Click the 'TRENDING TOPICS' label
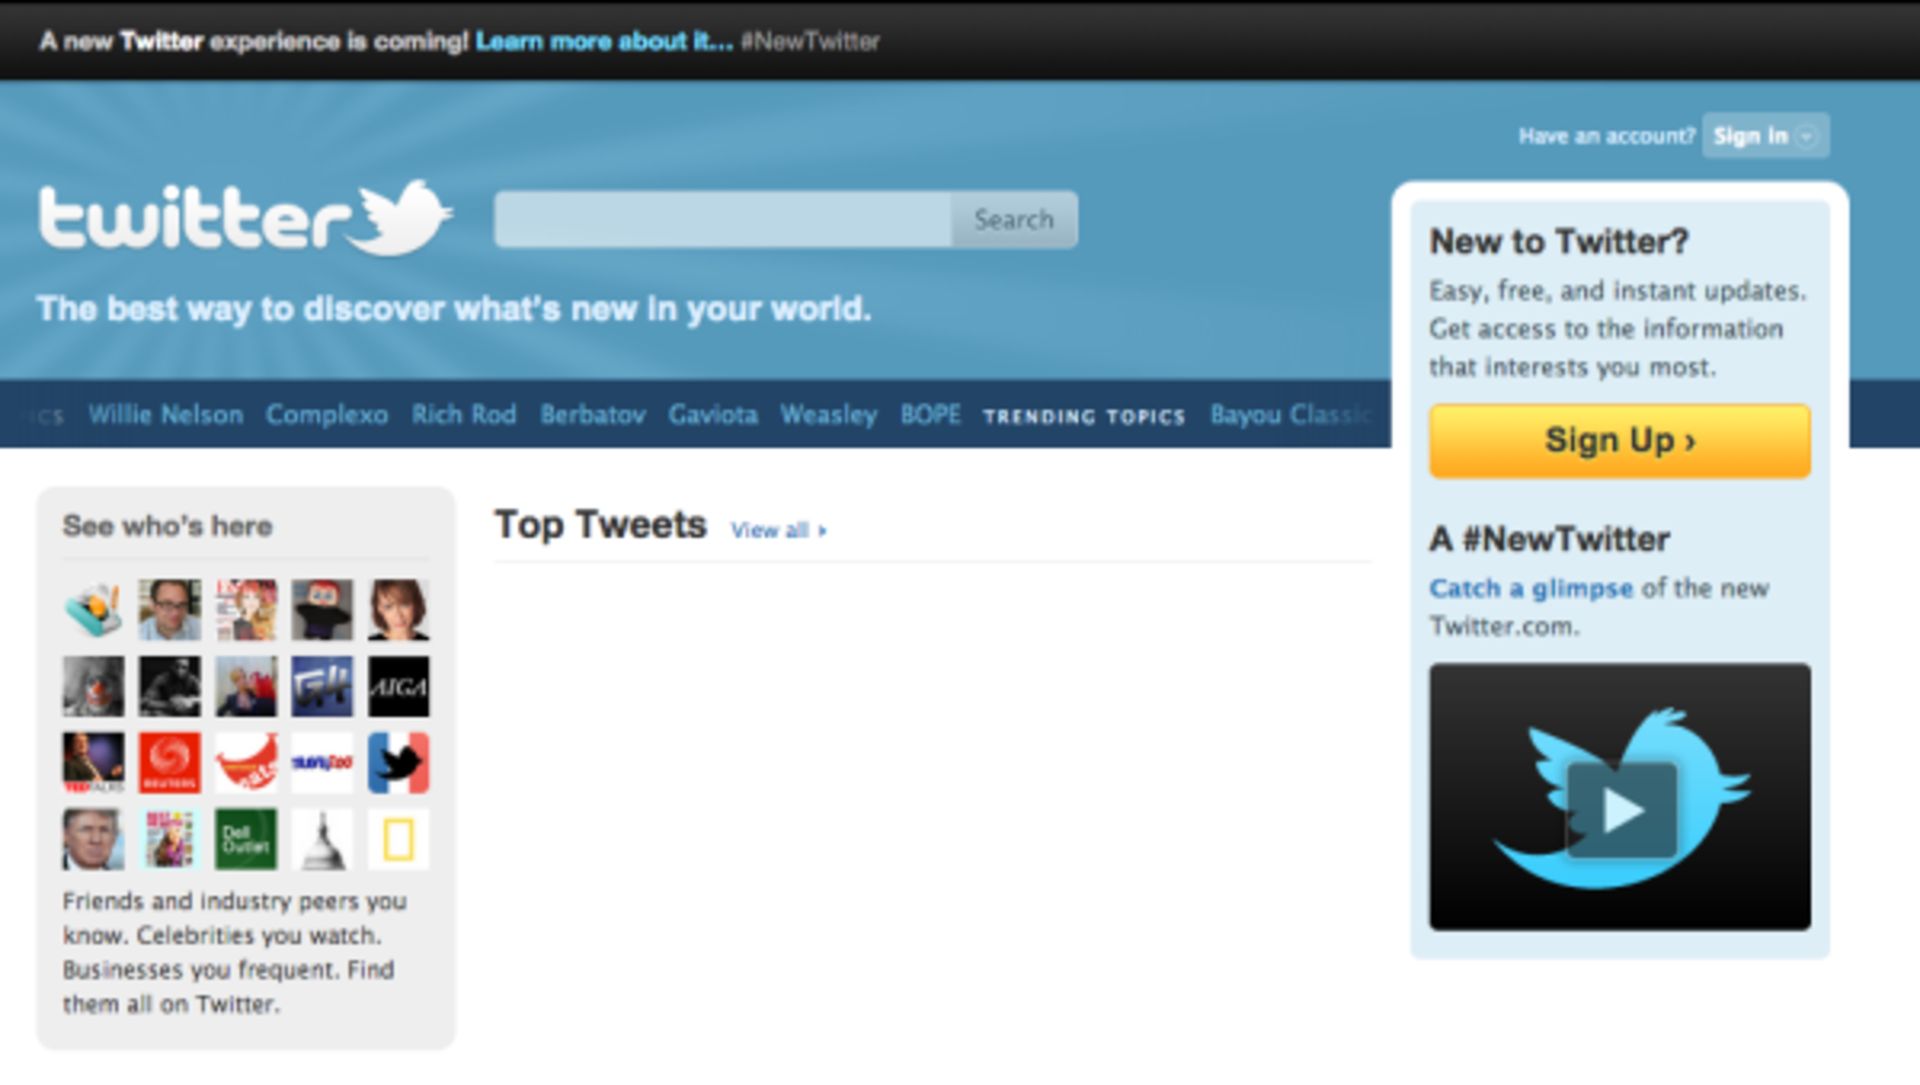 pyautogui.click(x=1084, y=416)
